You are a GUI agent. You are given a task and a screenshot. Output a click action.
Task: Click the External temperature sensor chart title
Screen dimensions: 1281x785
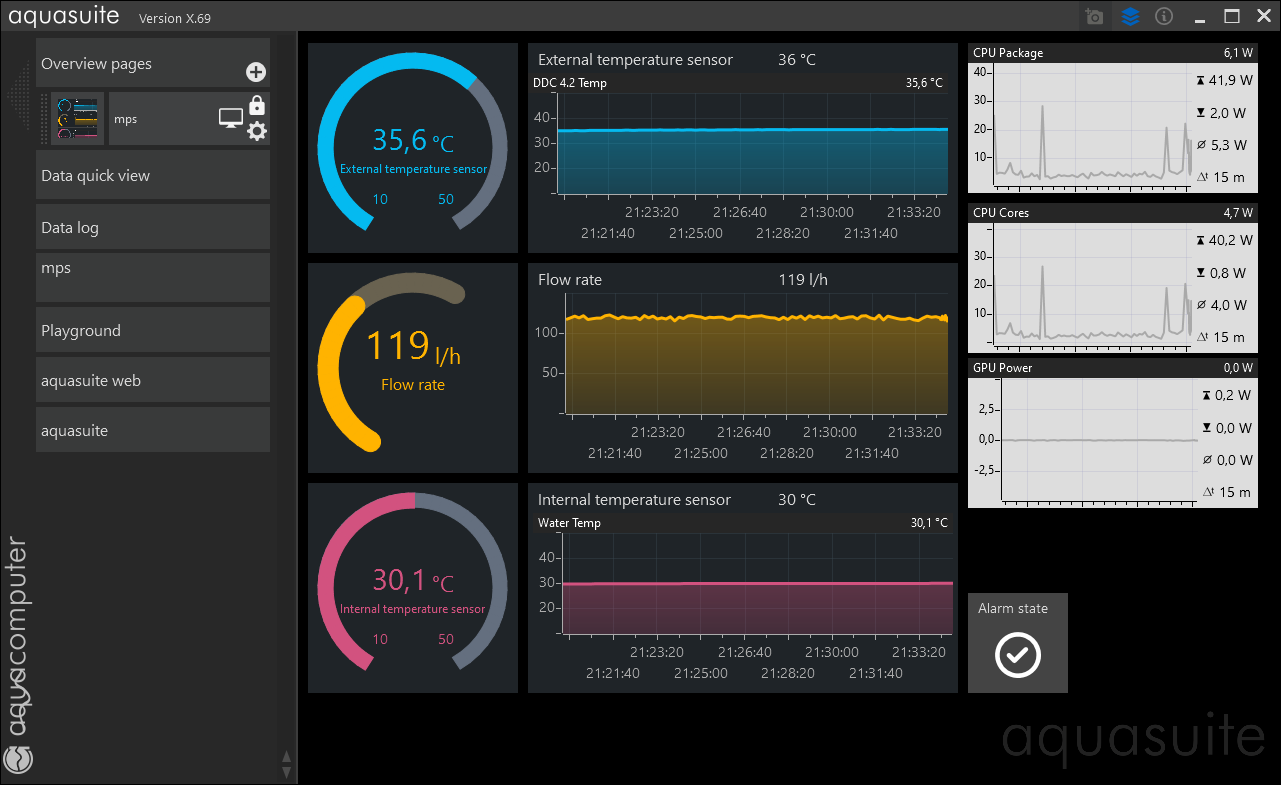(x=635, y=60)
